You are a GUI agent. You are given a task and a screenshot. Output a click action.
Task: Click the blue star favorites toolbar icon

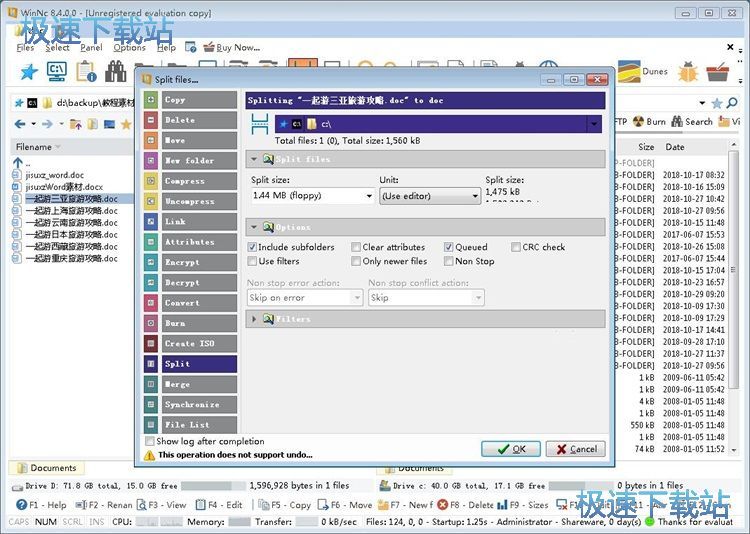(x=29, y=72)
